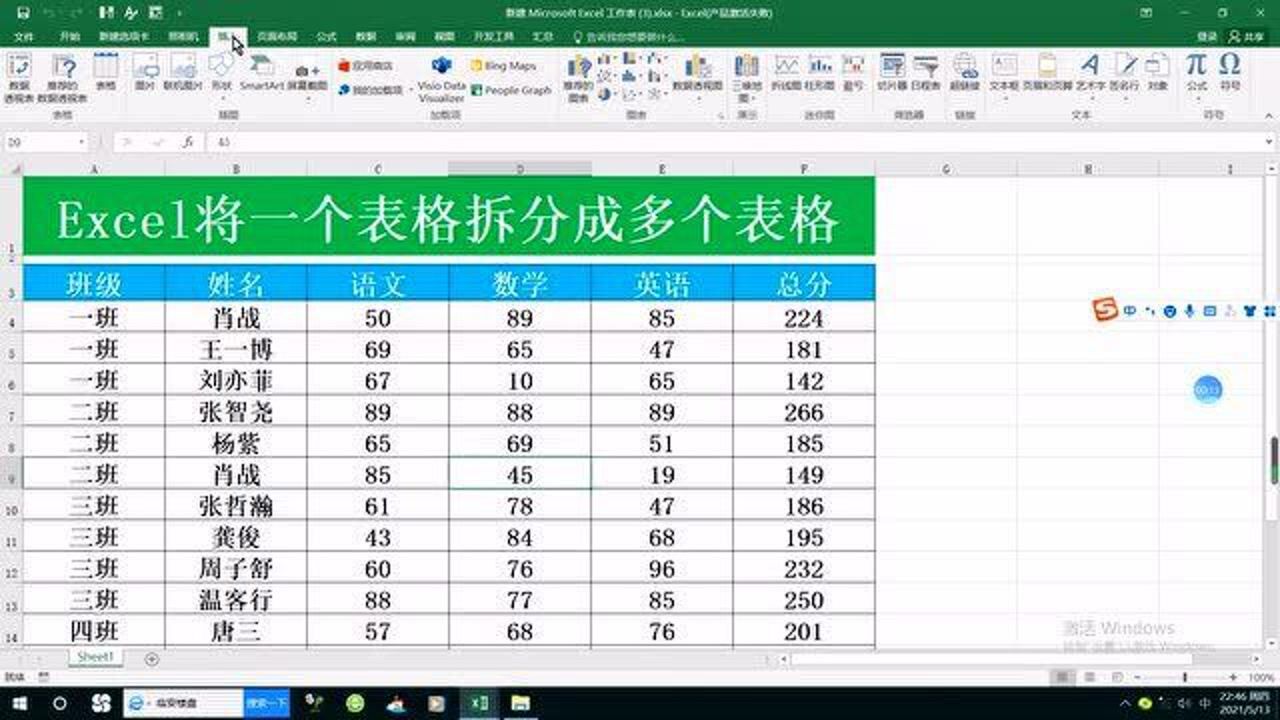Viewport: 1280px width, 720px height.
Task: Switch to the Formulas (公式) tab
Action: point(326,37)
